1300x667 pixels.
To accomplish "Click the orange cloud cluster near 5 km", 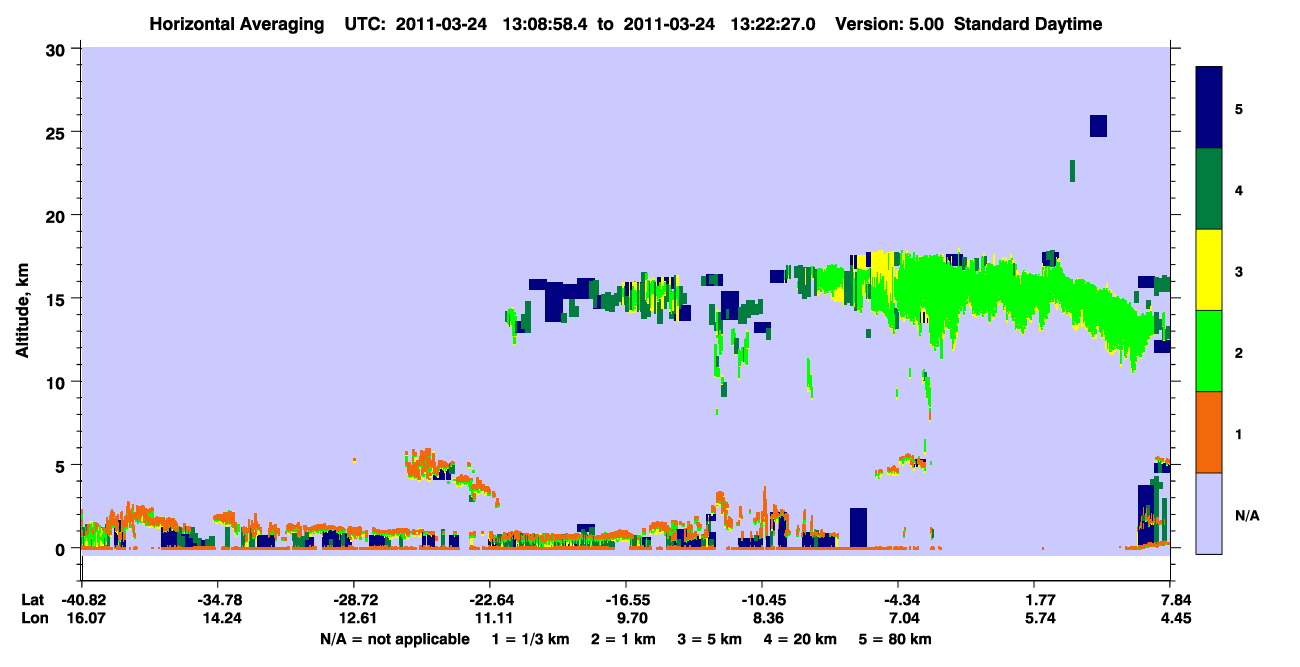I will click(430, 464).
